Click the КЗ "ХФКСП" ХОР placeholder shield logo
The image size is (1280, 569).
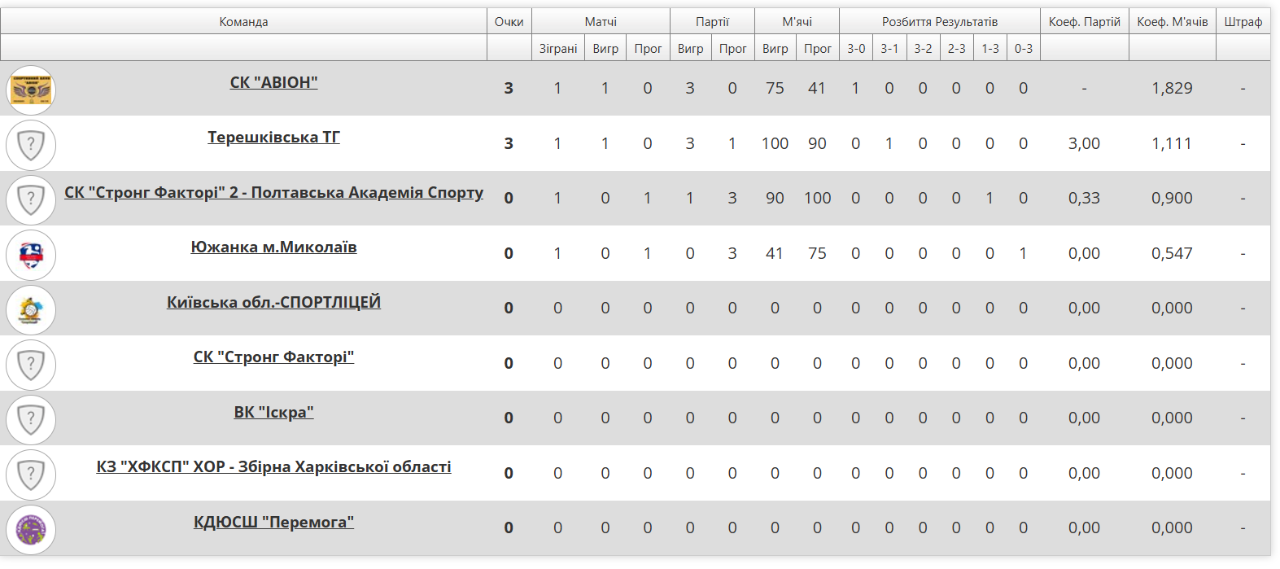coord(31,474)
